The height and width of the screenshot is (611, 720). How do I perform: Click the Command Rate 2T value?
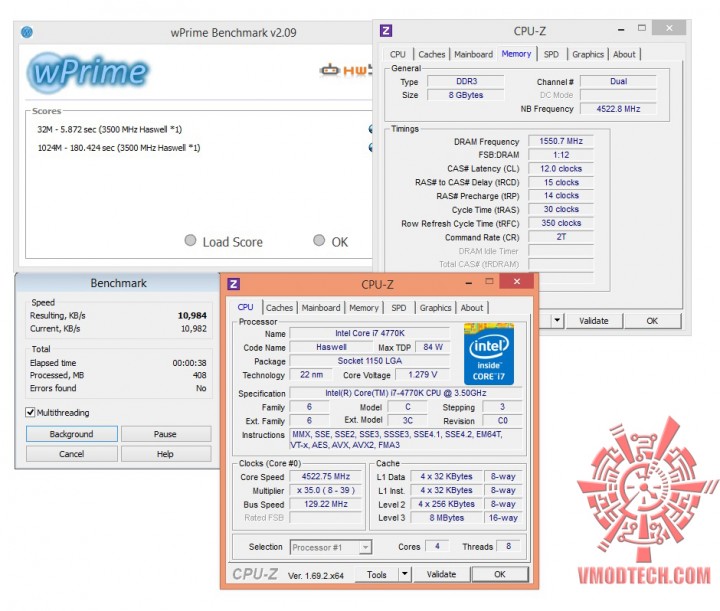pyautogui.click(x=561, y=237)
